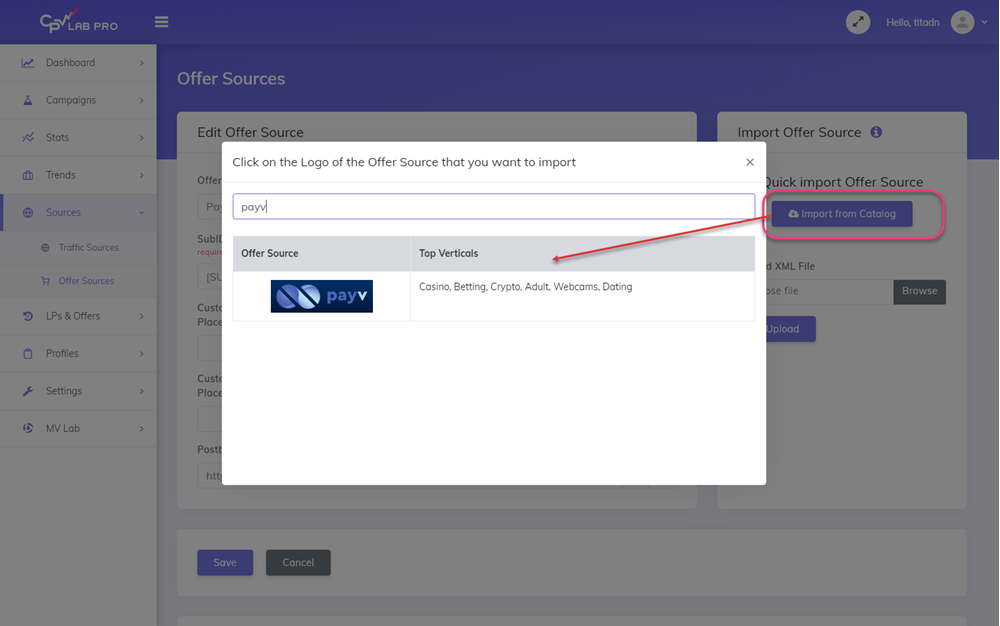Go to Traffic Sources submenu
The image size is (1000, 626).
89,248
